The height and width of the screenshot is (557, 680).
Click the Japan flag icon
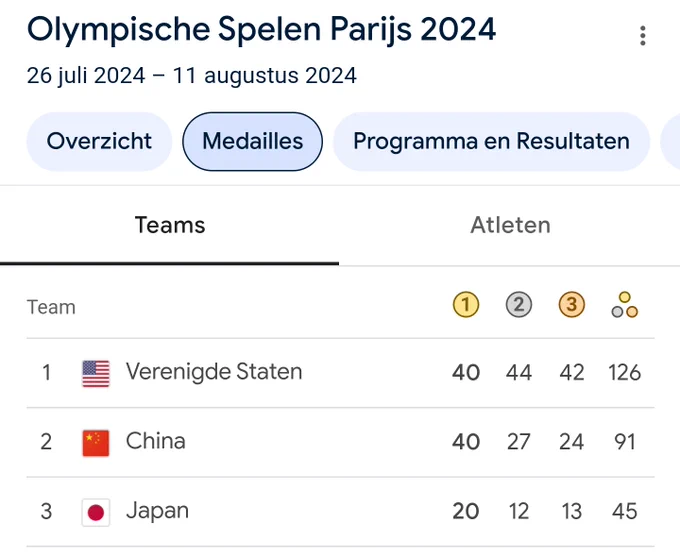(x=96, y=512)
